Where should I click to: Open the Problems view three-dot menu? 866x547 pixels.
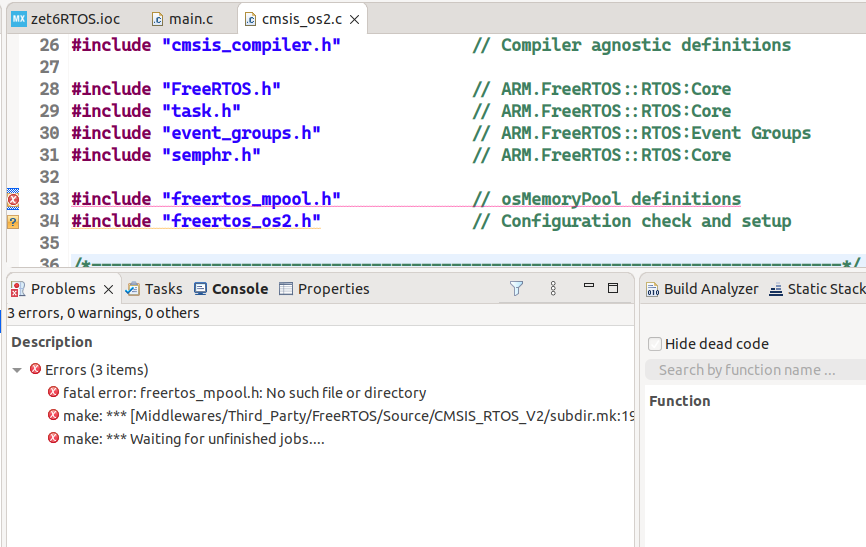pos(553,288)
